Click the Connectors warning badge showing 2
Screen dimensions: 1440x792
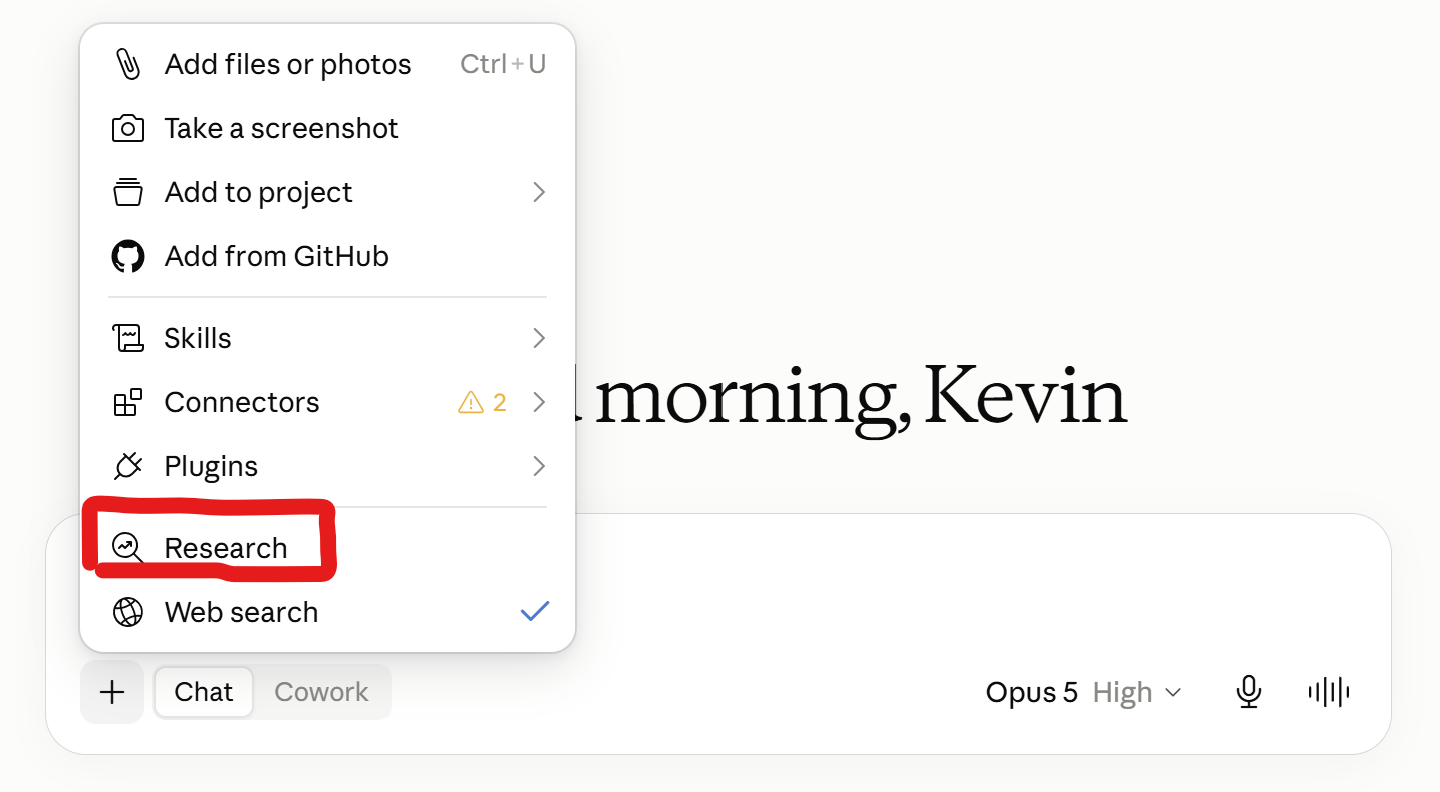[x=482, y=402]
